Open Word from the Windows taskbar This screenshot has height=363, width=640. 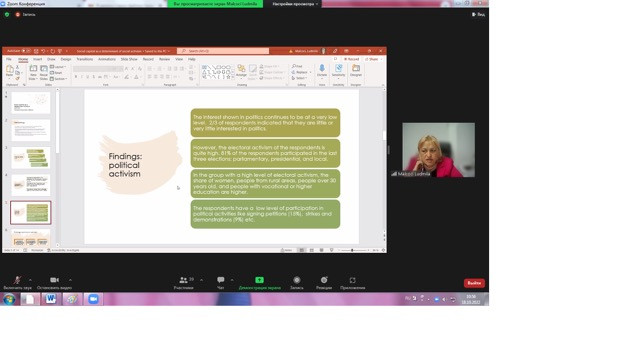point(51,299)
